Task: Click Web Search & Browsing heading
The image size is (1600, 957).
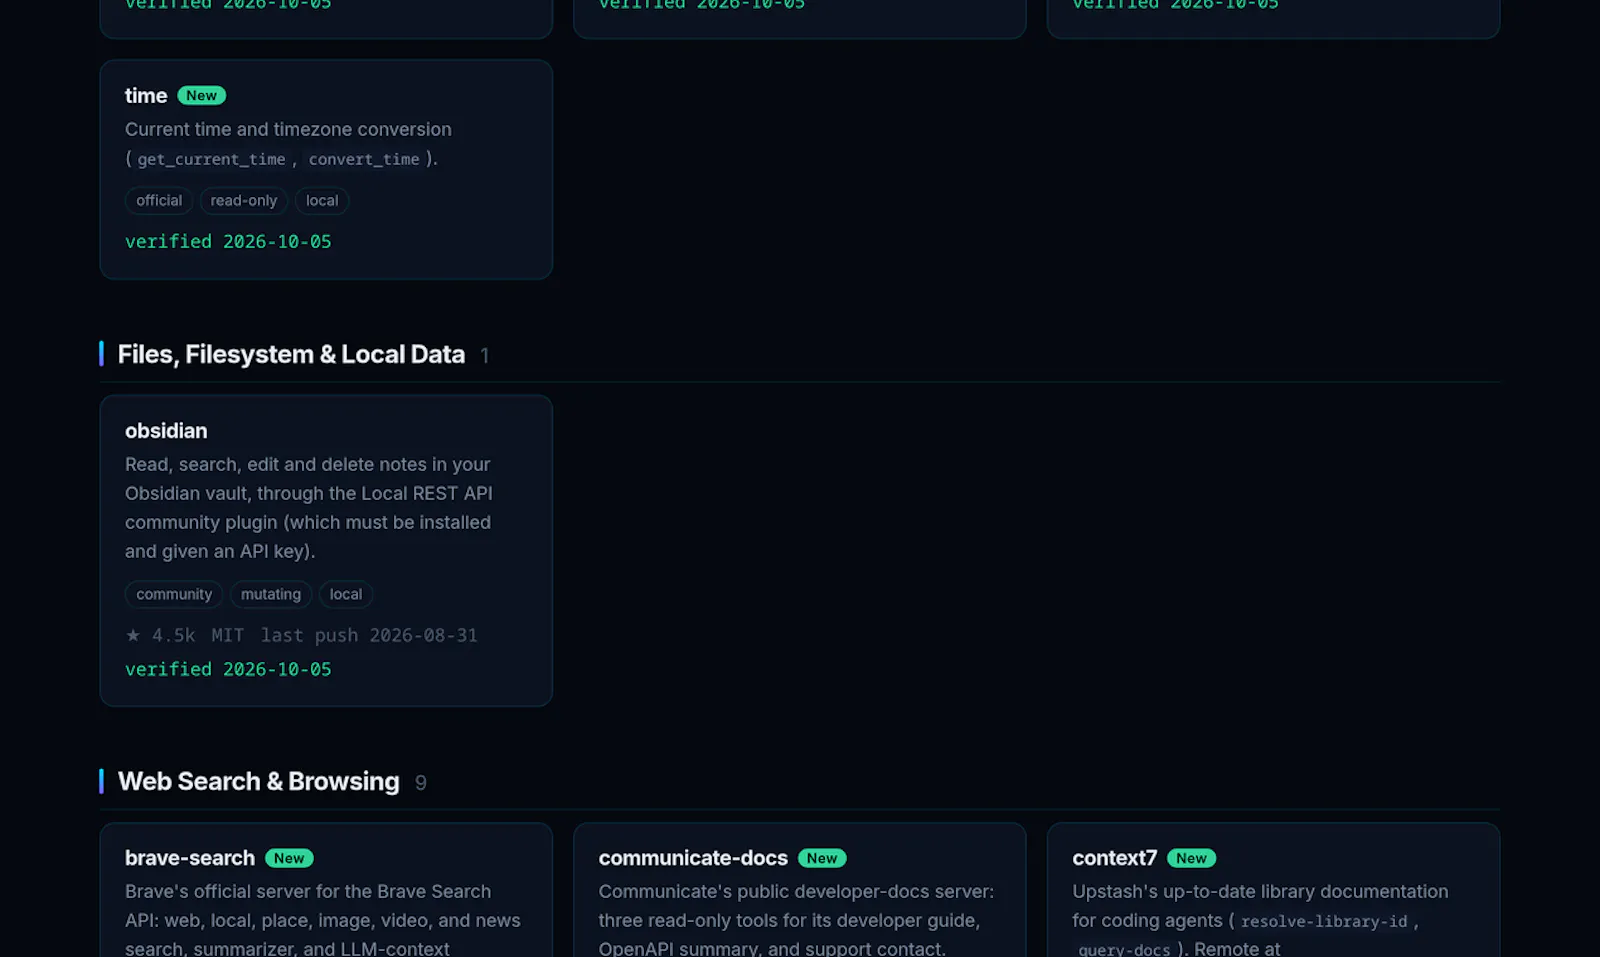Action: pyautogui.click(x=259, y=782)
